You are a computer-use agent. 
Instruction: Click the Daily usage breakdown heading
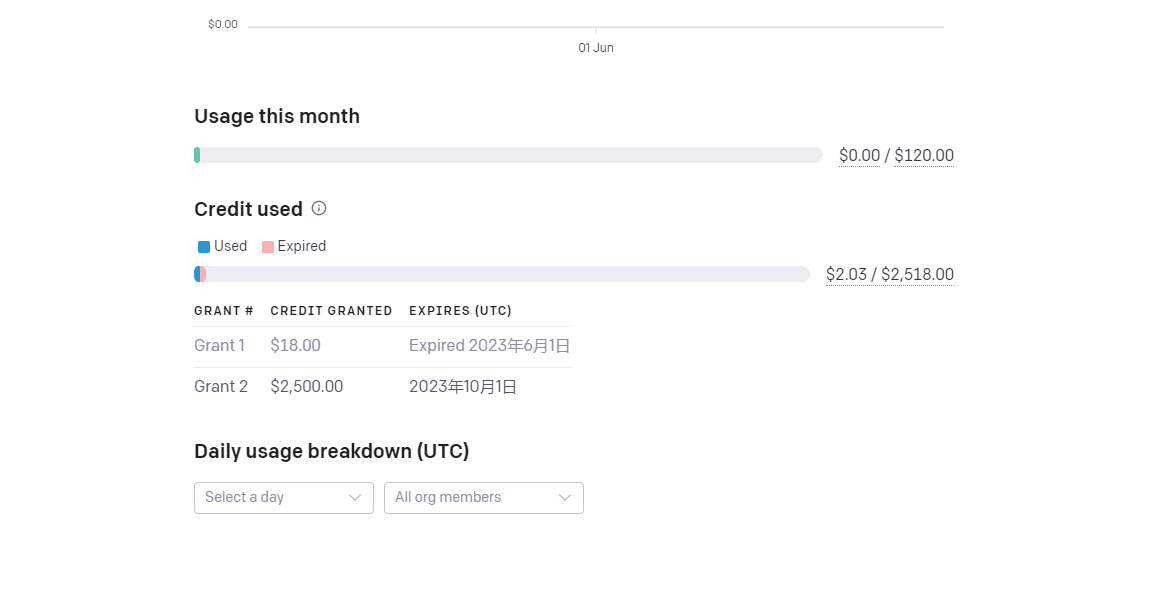click(x=331, y=451)
